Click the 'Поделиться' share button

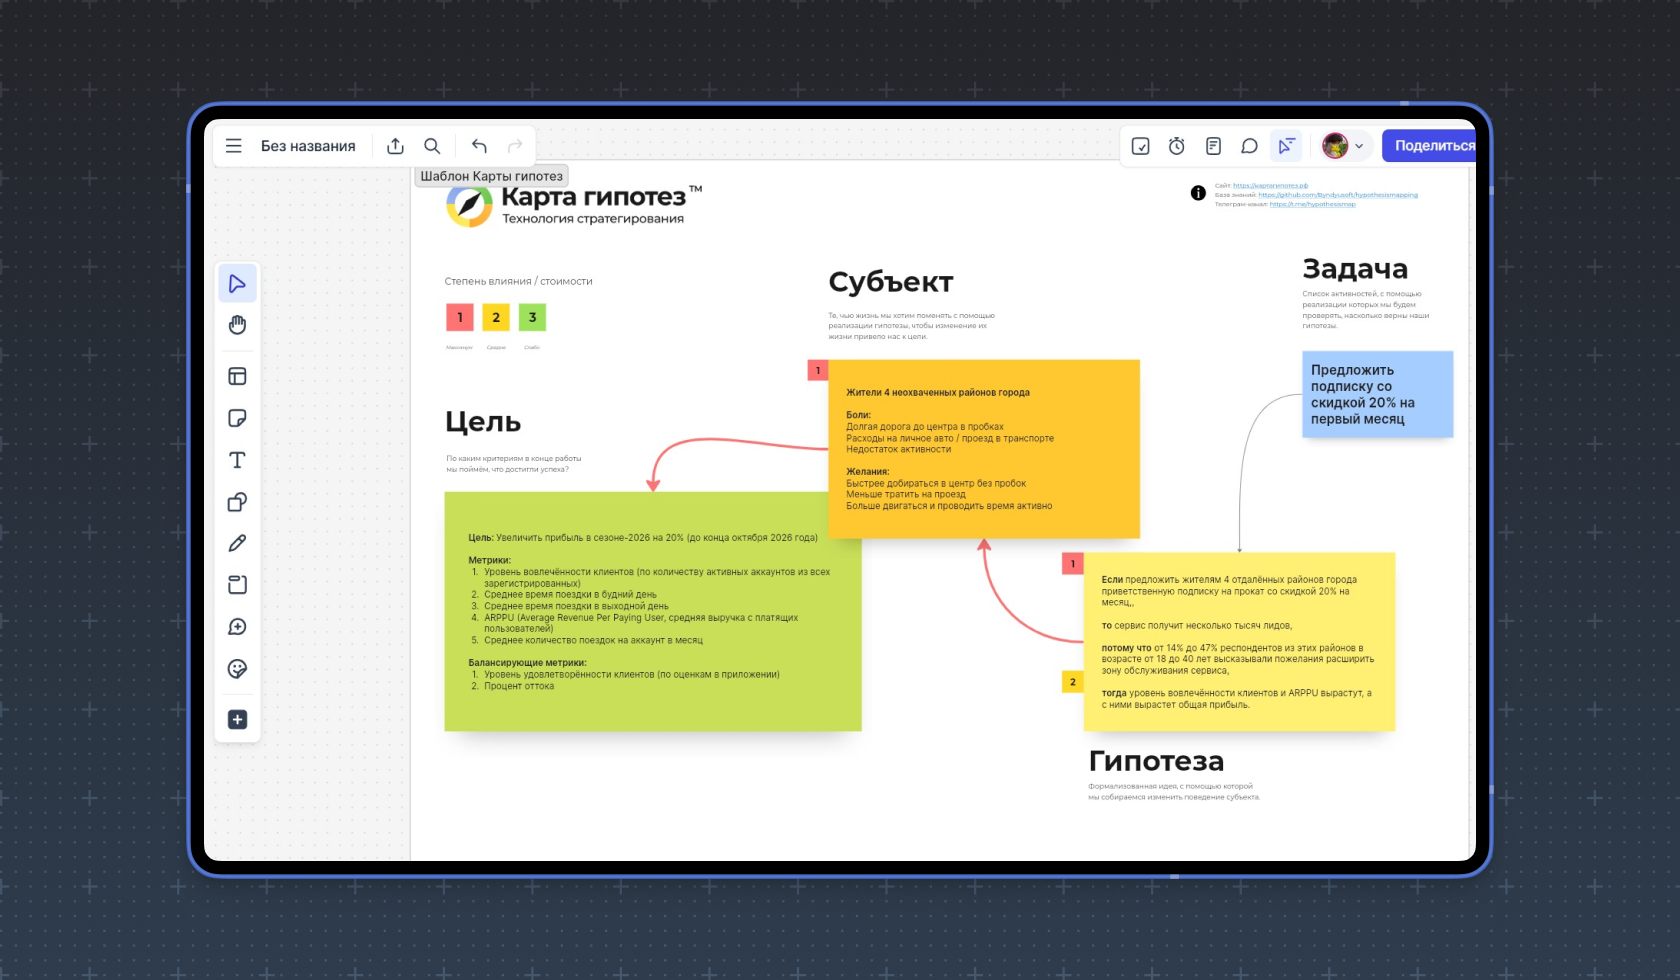[1432, 146]
